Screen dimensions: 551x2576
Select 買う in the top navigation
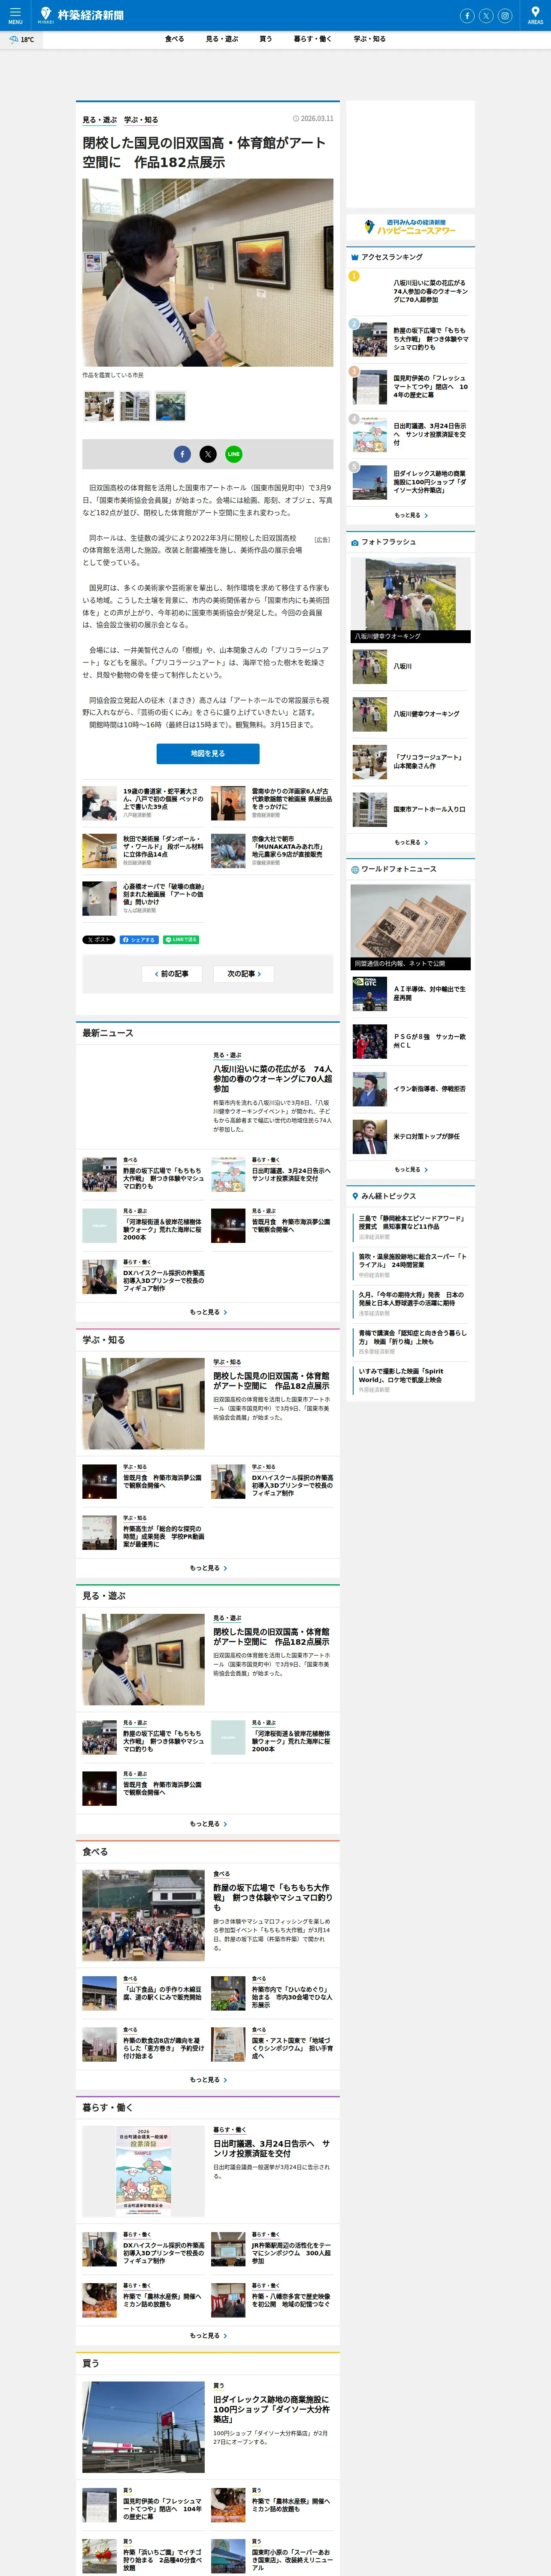265,39
